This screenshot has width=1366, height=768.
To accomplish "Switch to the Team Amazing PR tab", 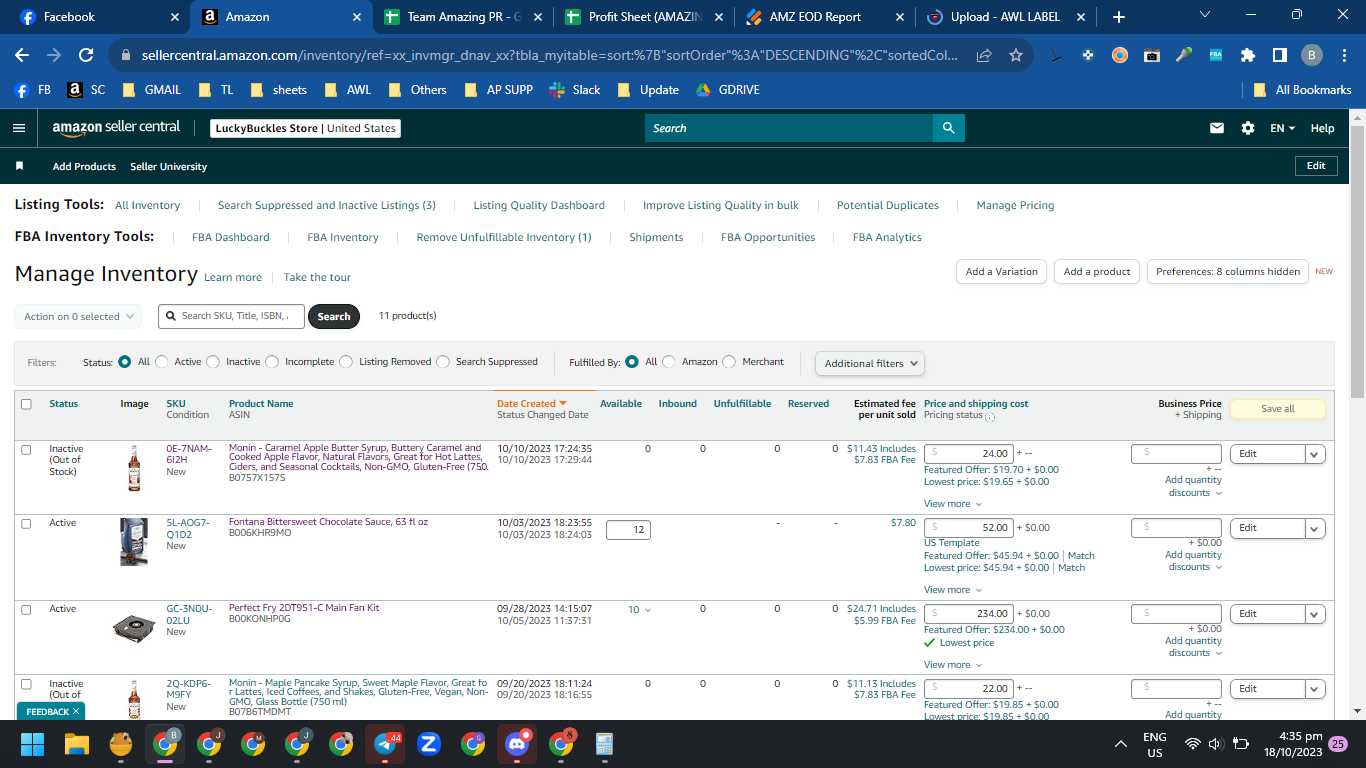I will click(464, 17).
